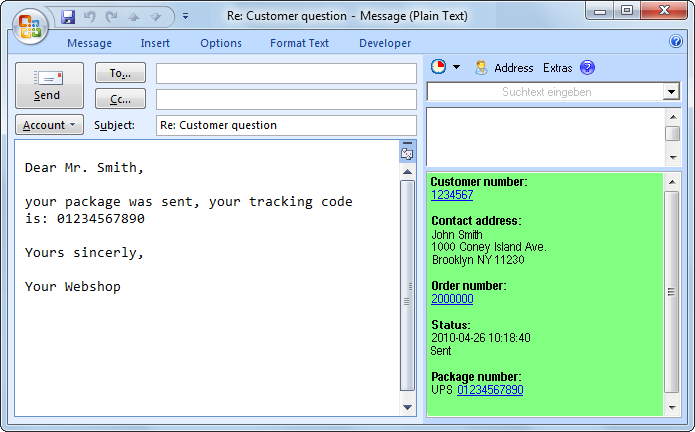The height and width of the screenshot is (432, 695).
Task: Open customer number 1234567 link
Action: coord(452,195)
